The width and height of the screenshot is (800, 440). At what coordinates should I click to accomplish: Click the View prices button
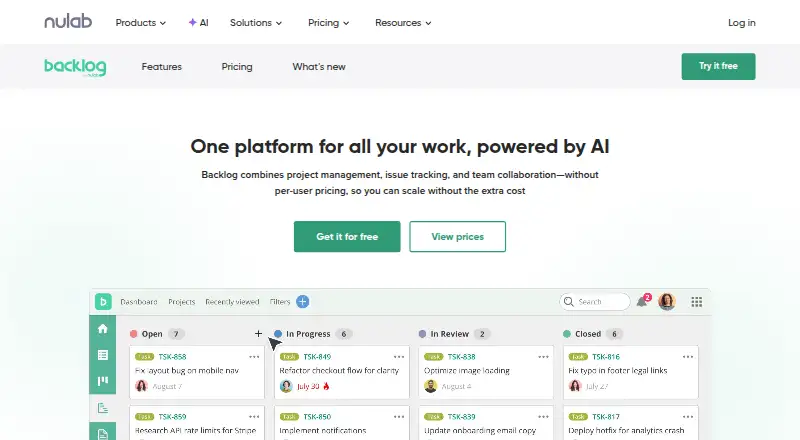[x=457, y=236]
